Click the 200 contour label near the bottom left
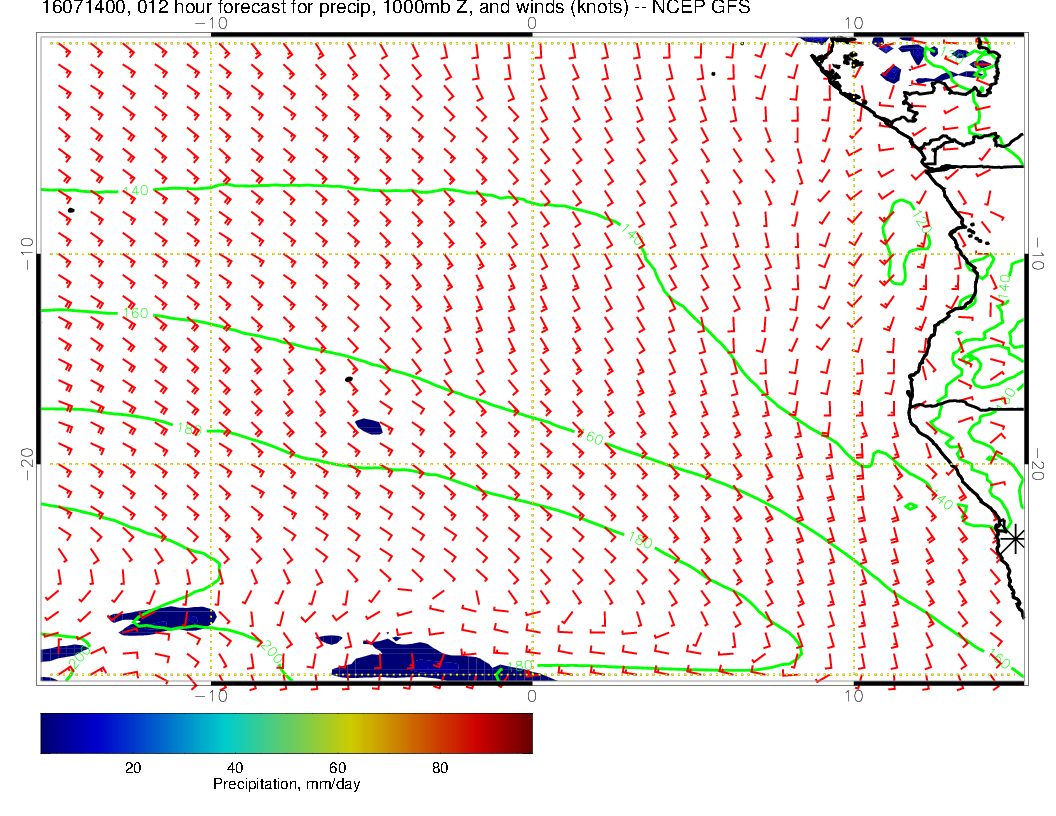Image resolution: width=1056 pixels, height=816 pixels. pos(269,649)
